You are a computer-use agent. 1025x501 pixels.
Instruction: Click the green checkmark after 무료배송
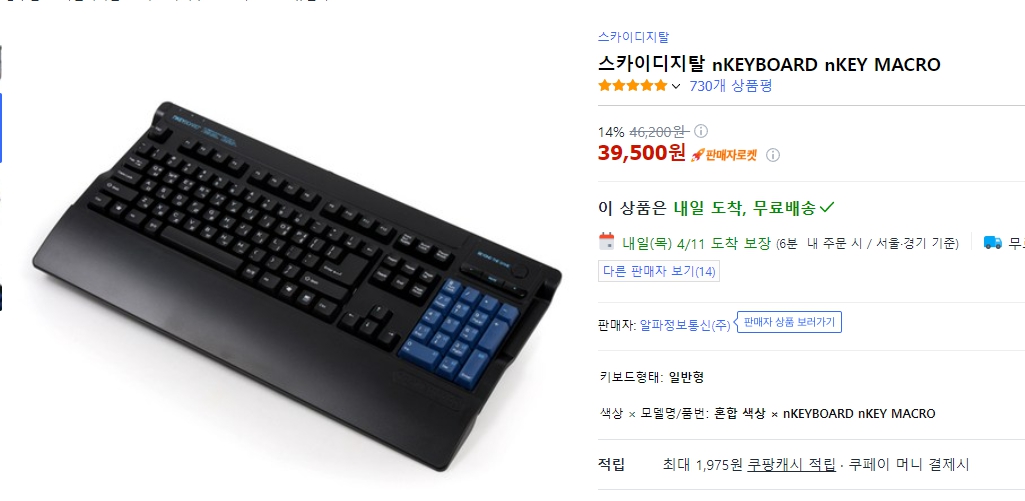tap(827, 208)
